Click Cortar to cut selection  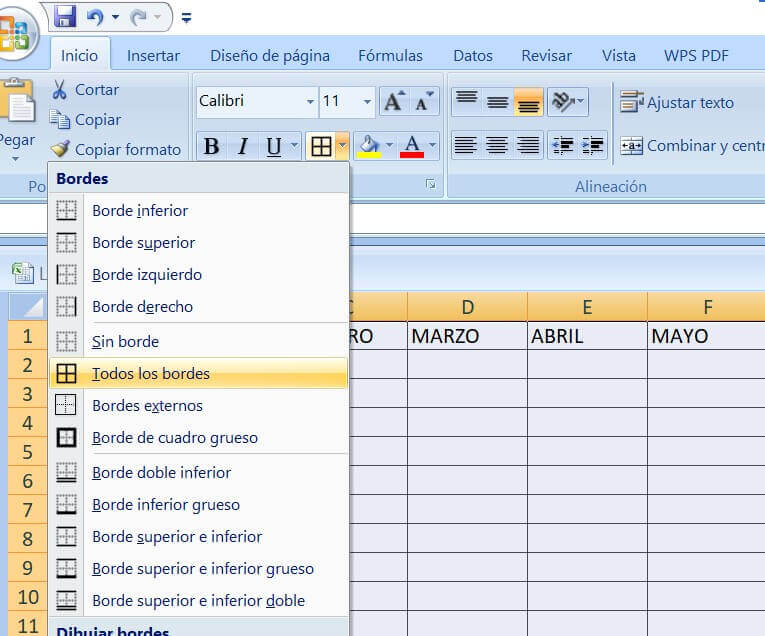coord(85,90)
